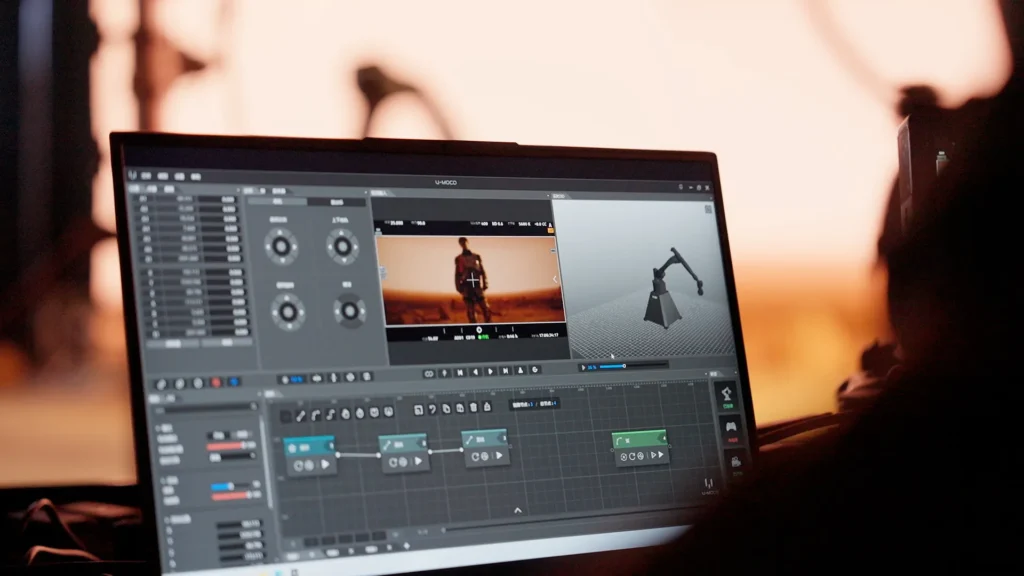Expand the panel with the upward chevron below the node grid
Viewport: 1024px width, 576px height.
(518, 510)
